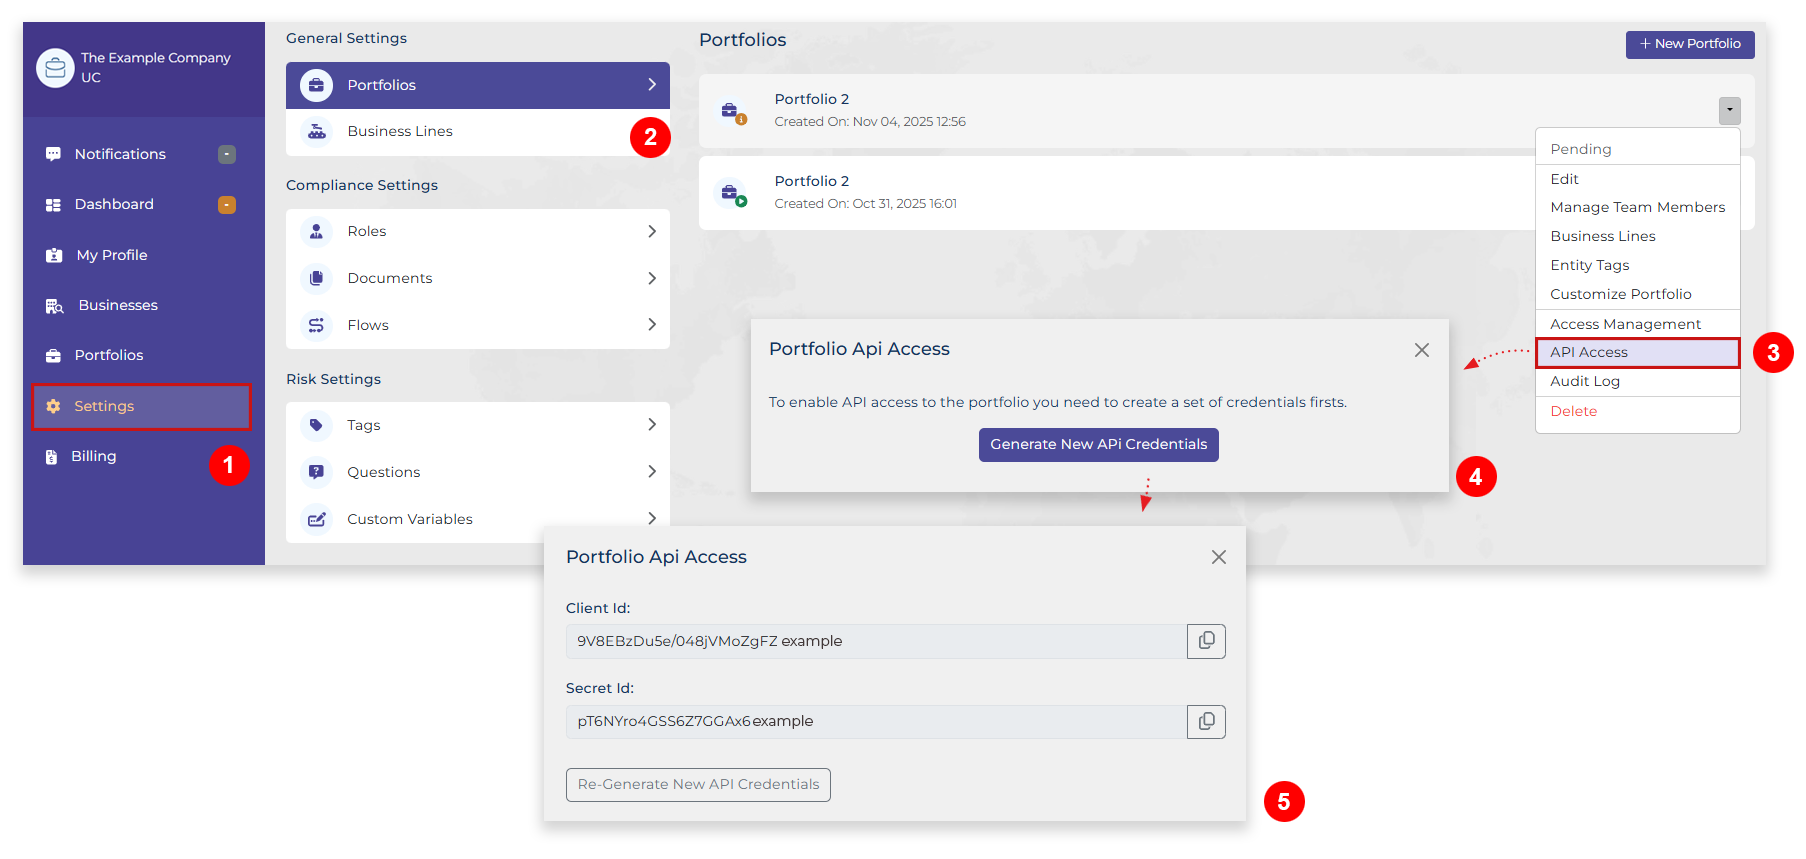The width and height of the screenshot is (1806, 859).
Task: Expand the Flows row chevron
Action: 652,325
